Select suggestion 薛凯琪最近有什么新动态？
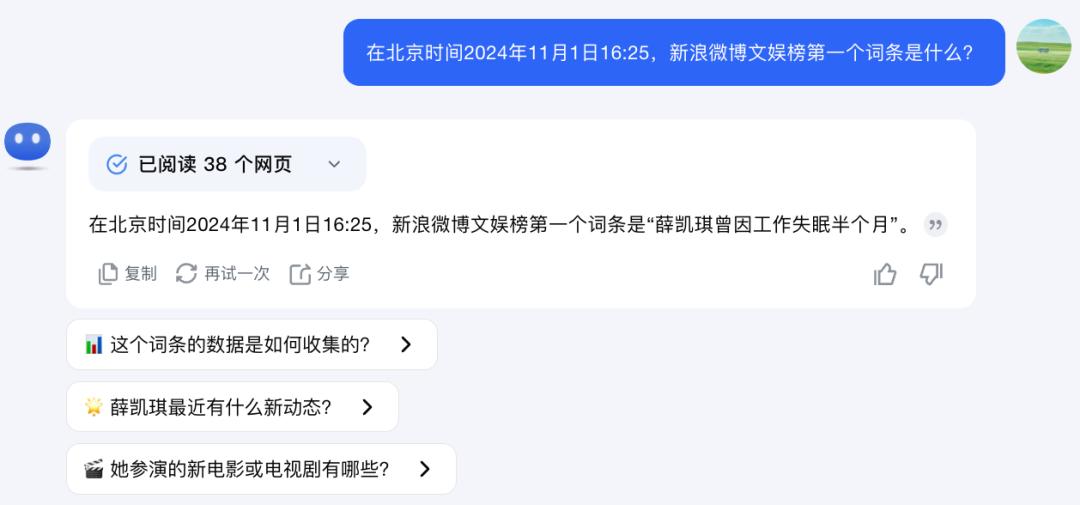This screenshot has height=505, width=1080. coord(221,407)
